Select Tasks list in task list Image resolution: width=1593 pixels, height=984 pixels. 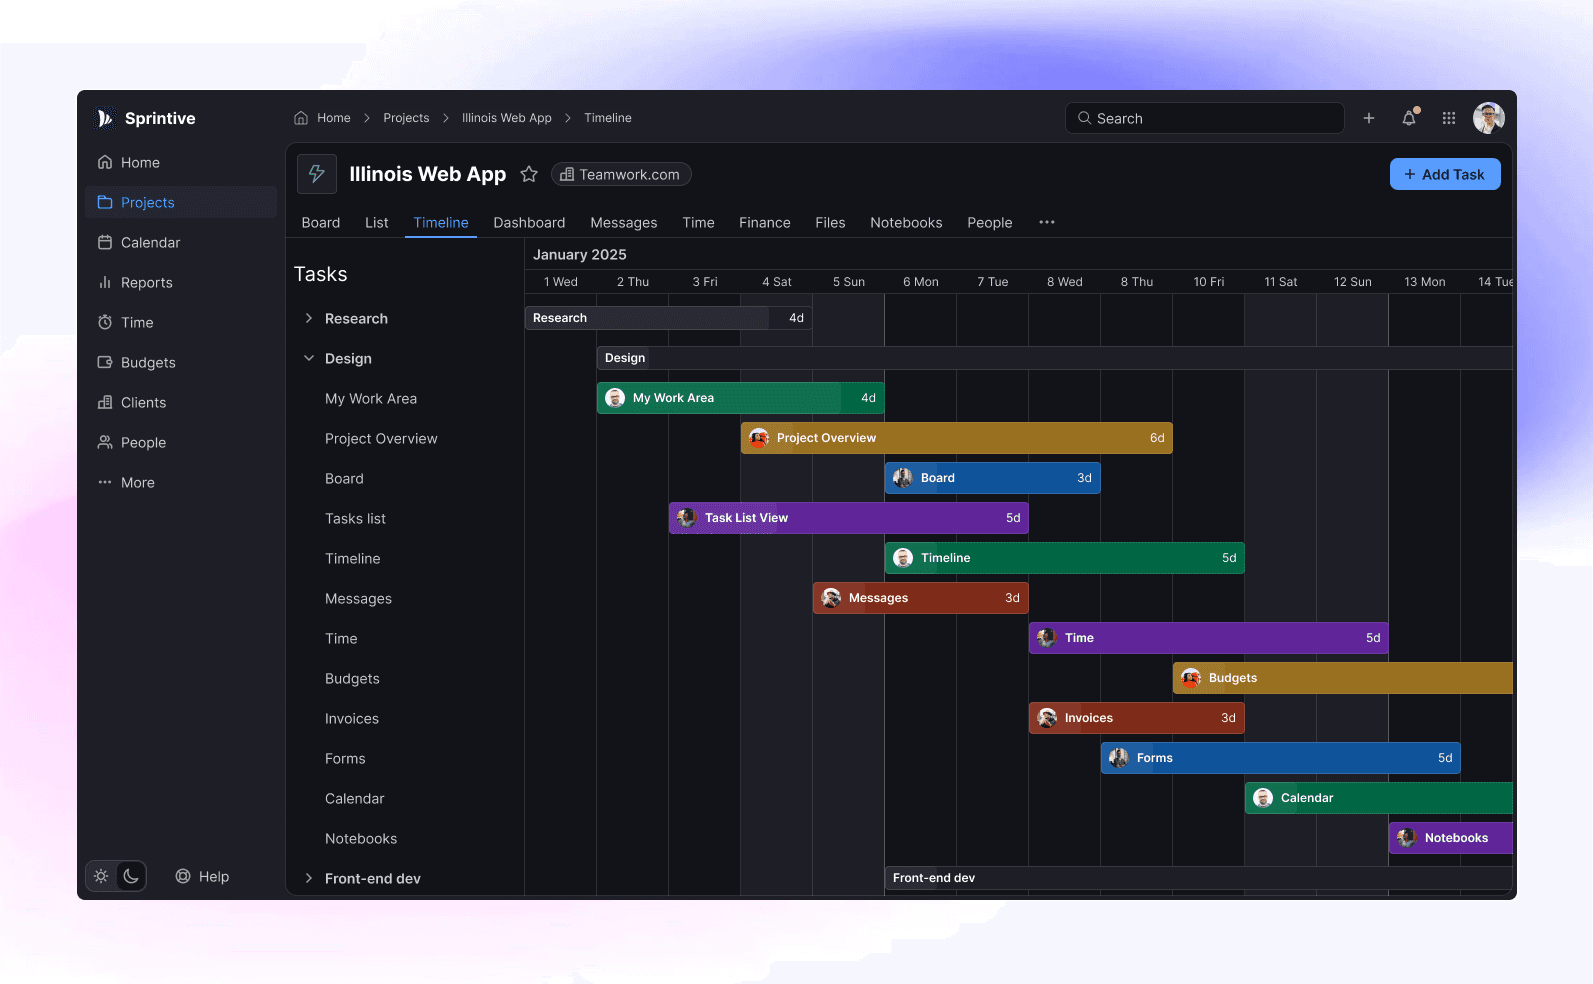(355, 518)
